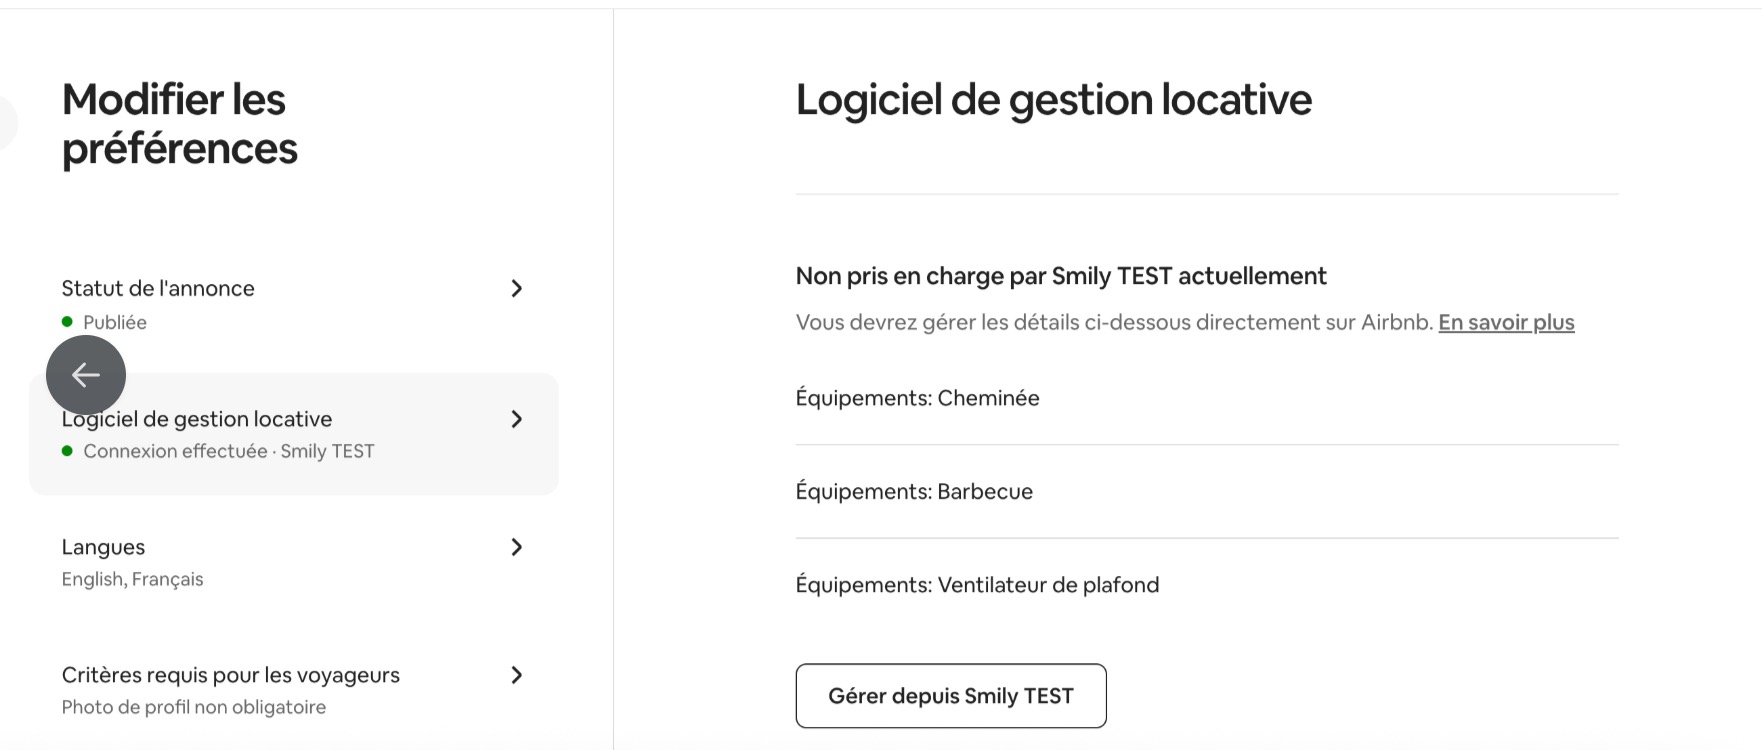Select the Équipements: Barbecue entry
This screenshot has width=1762, height=750.
[x=914, y=492]
